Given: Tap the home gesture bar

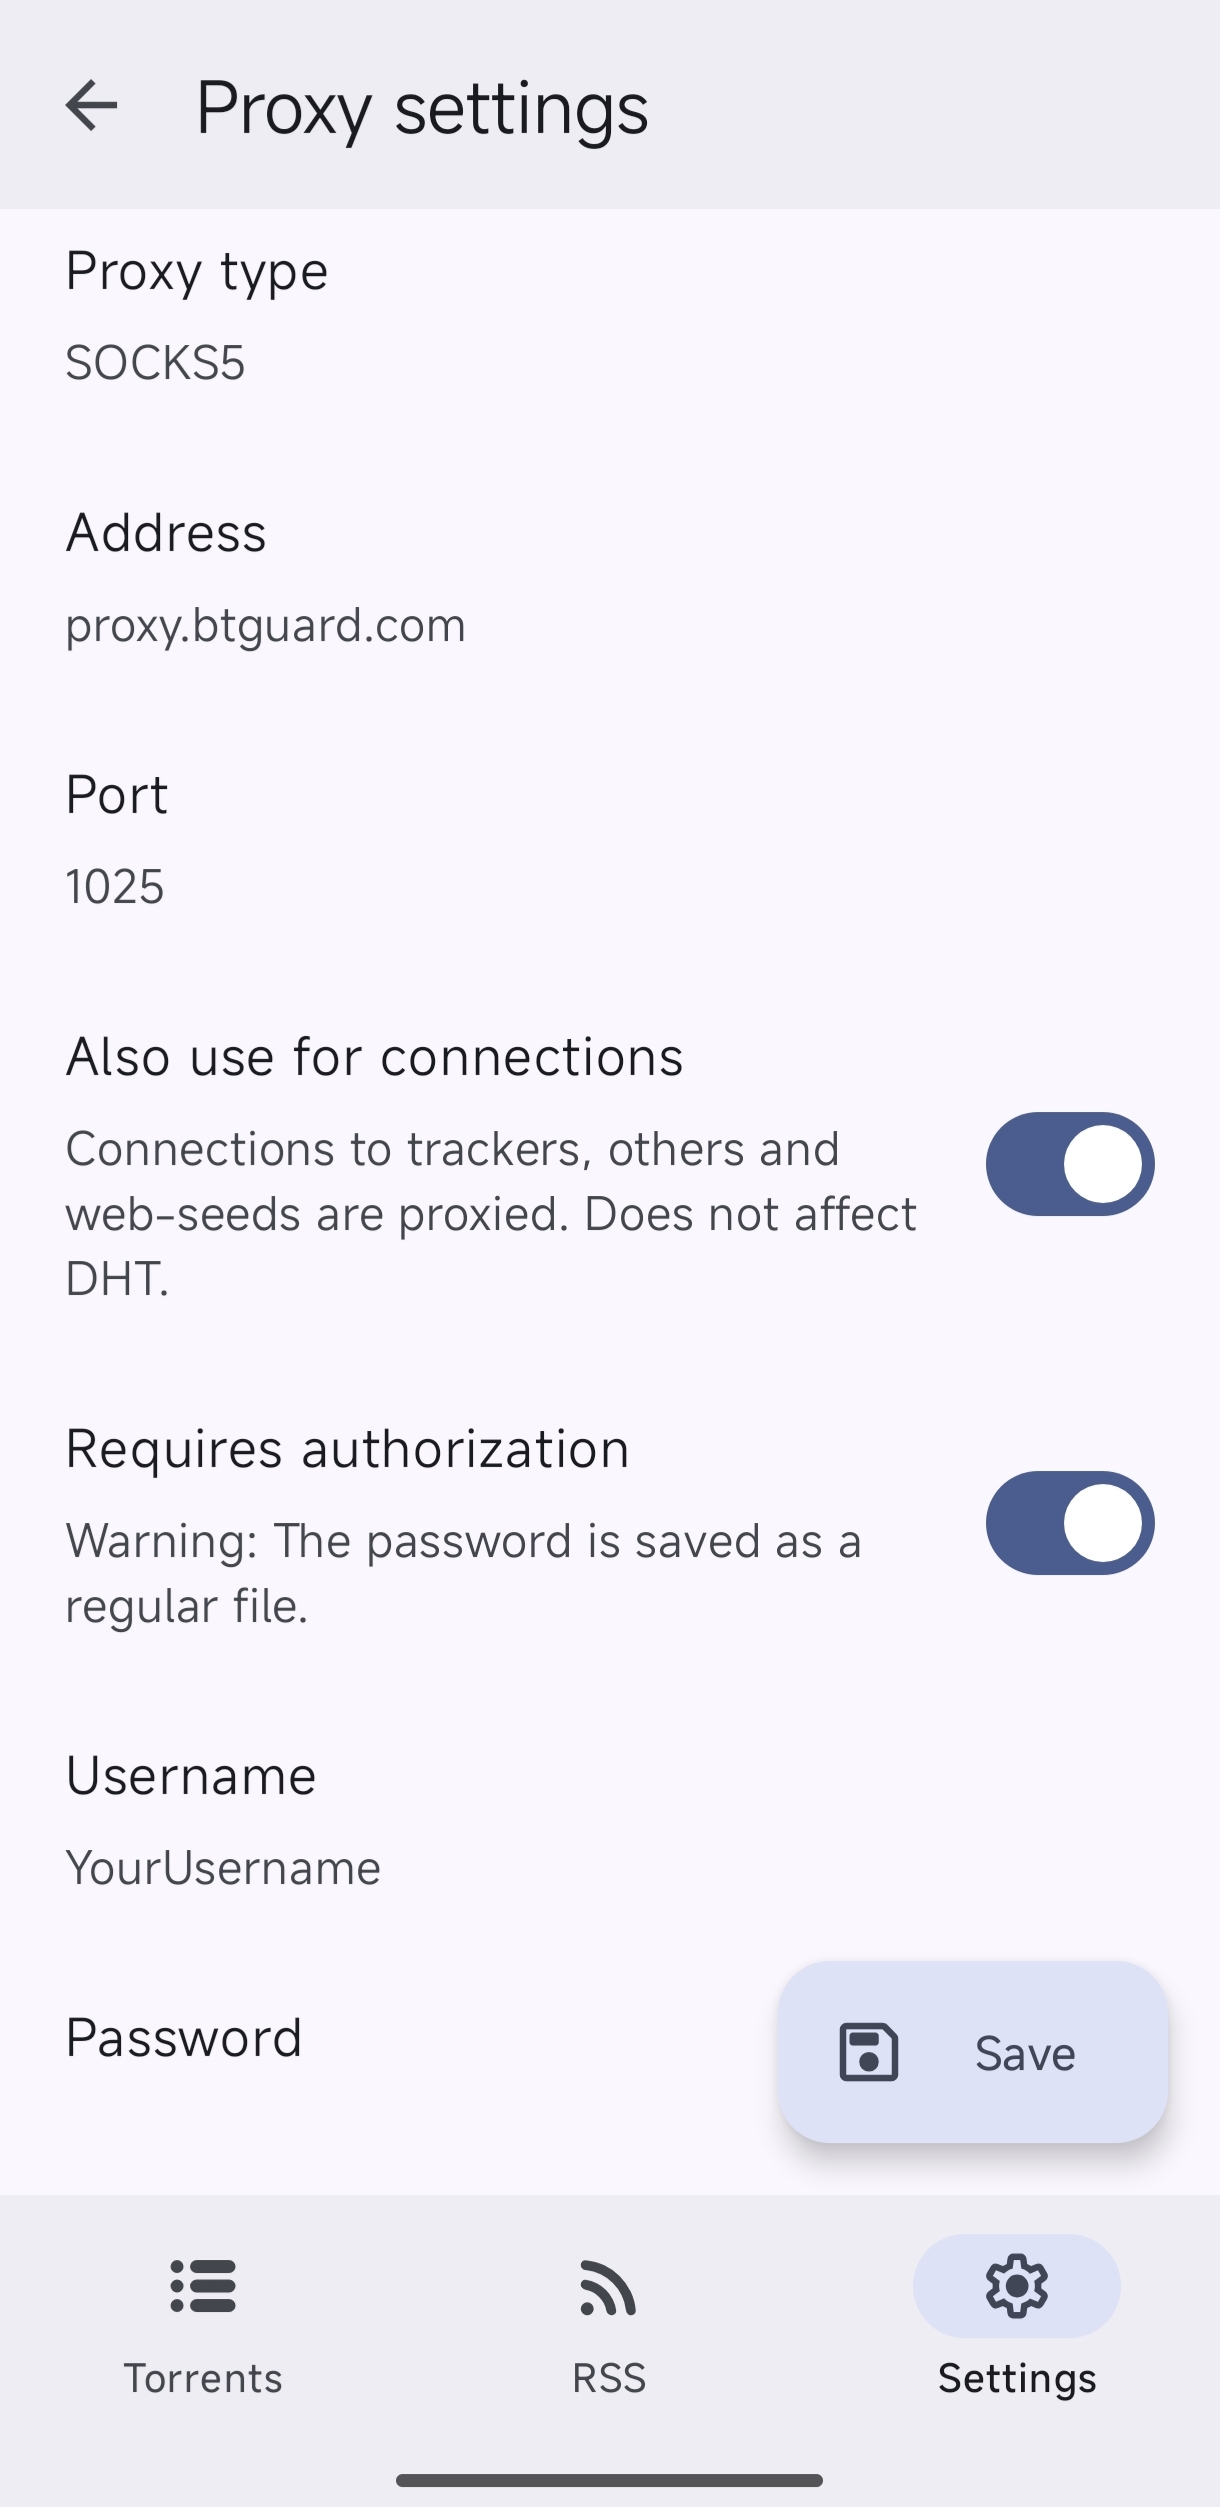Looking at the screenshot, I should tap(609, 2480).
